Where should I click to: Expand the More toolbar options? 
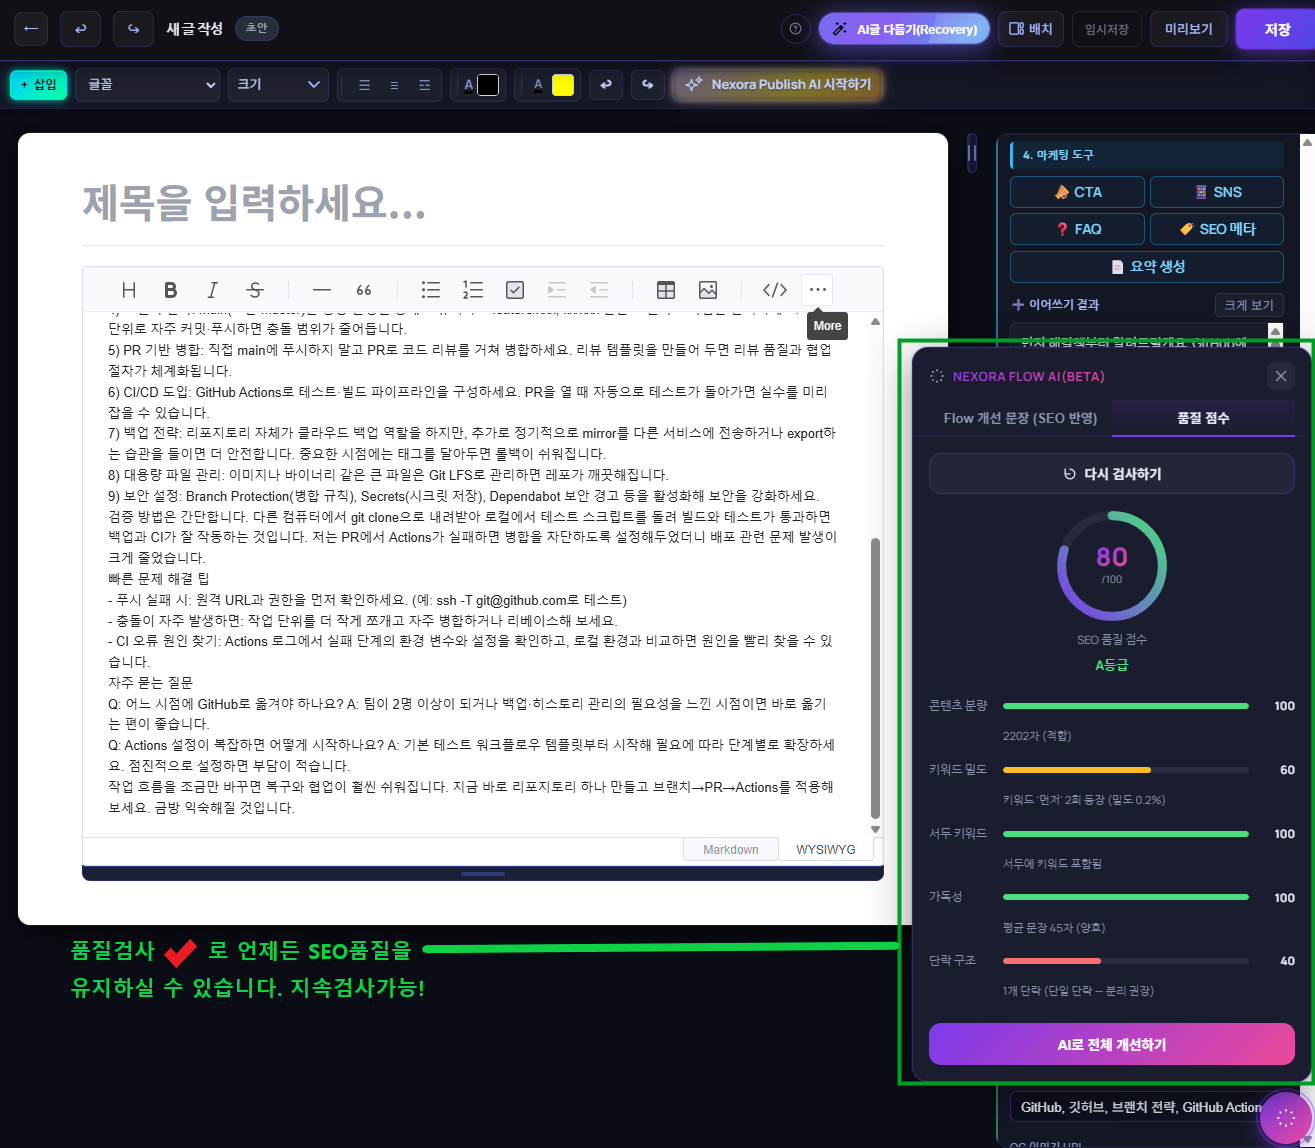[818, 290]
